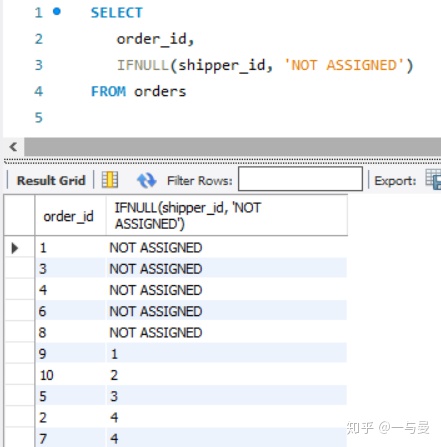Select order_id cell with value 10

tap(70, 375)
